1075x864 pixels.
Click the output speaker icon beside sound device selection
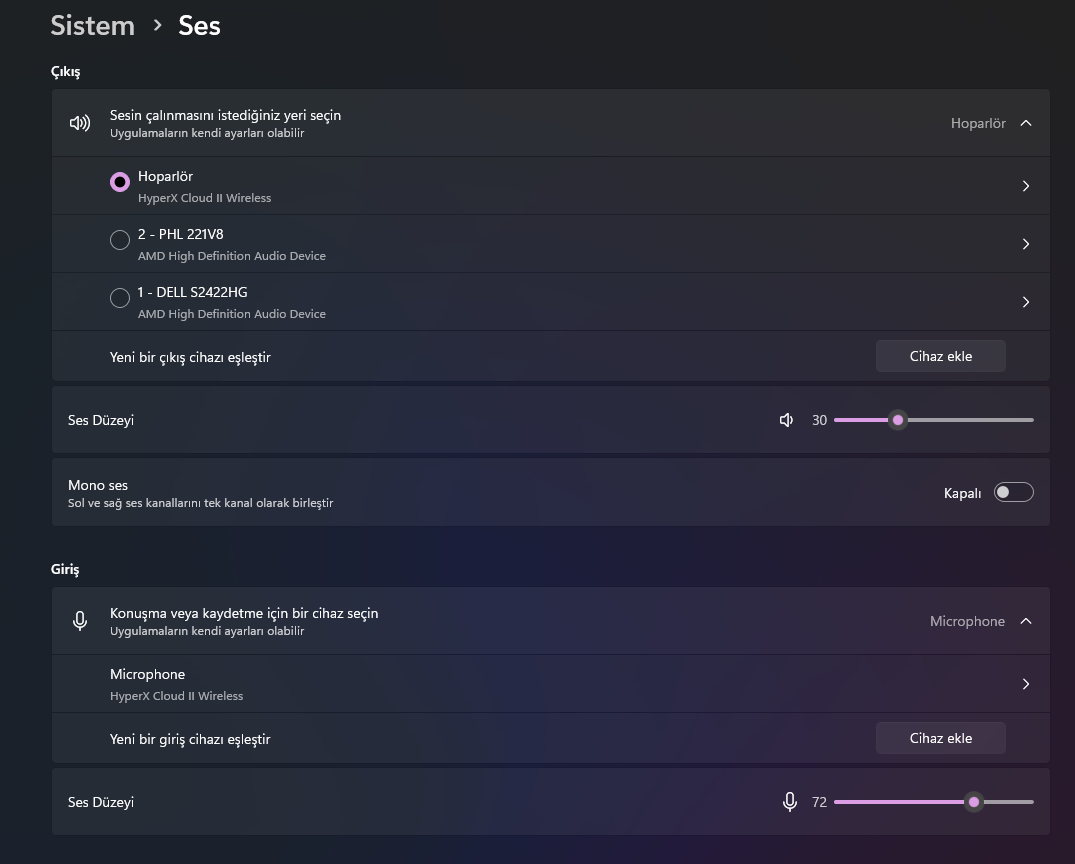click(80, 123)
